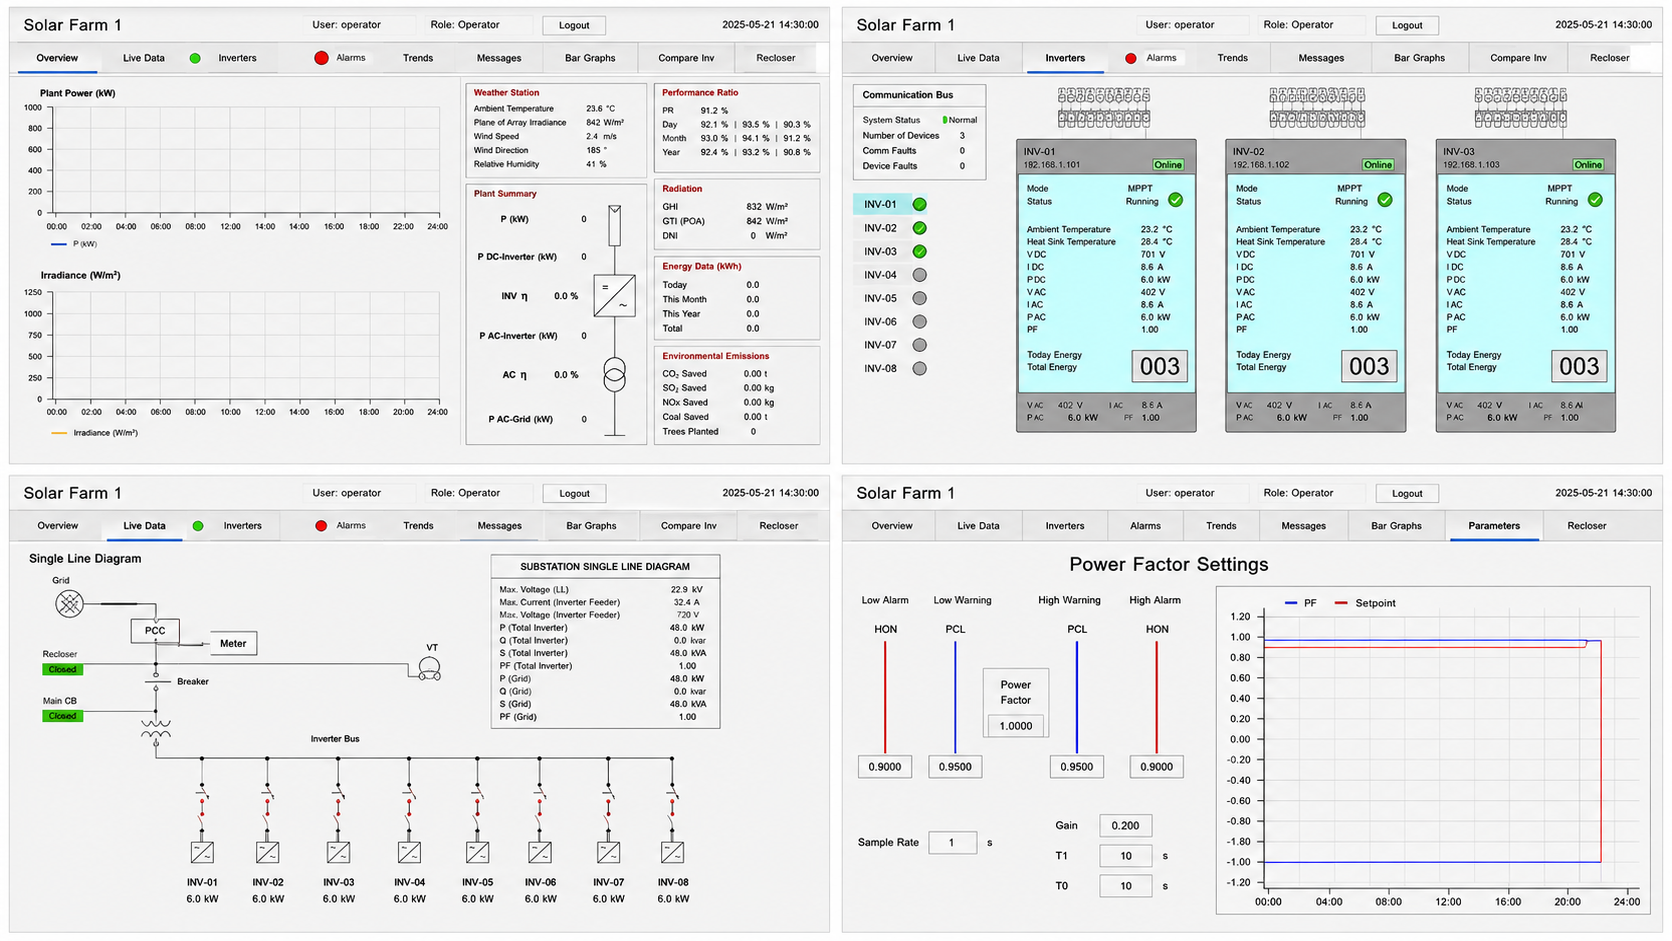The height and width of the screenshot is (941, 1672).
Task: Click the inverter symbol in Plant Summary diagram
Action: (614, 297)
